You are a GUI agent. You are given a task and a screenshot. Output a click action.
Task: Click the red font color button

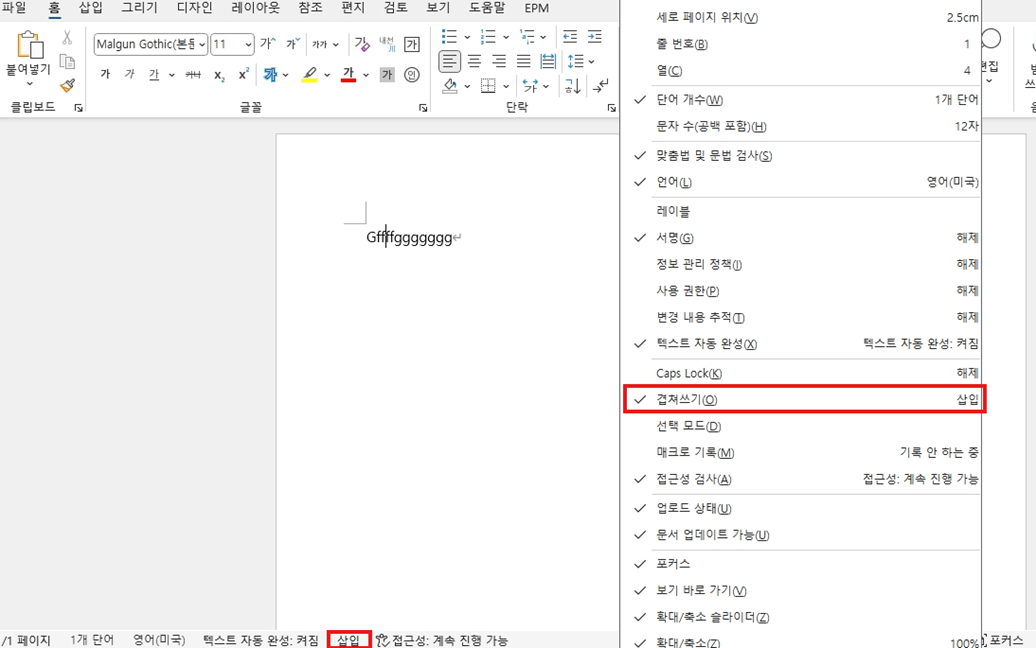click(348, 75)
